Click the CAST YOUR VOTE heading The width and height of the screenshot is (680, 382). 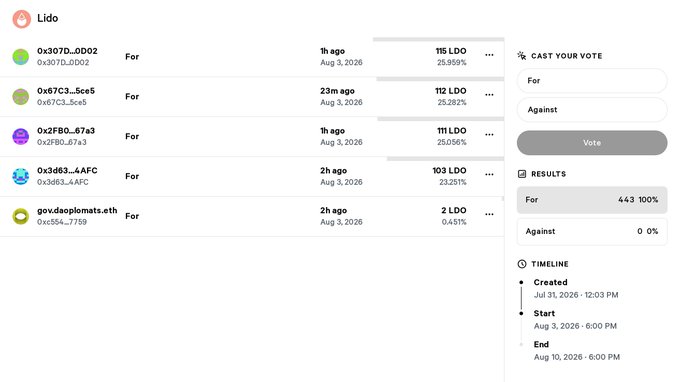[x=566, y=56]
